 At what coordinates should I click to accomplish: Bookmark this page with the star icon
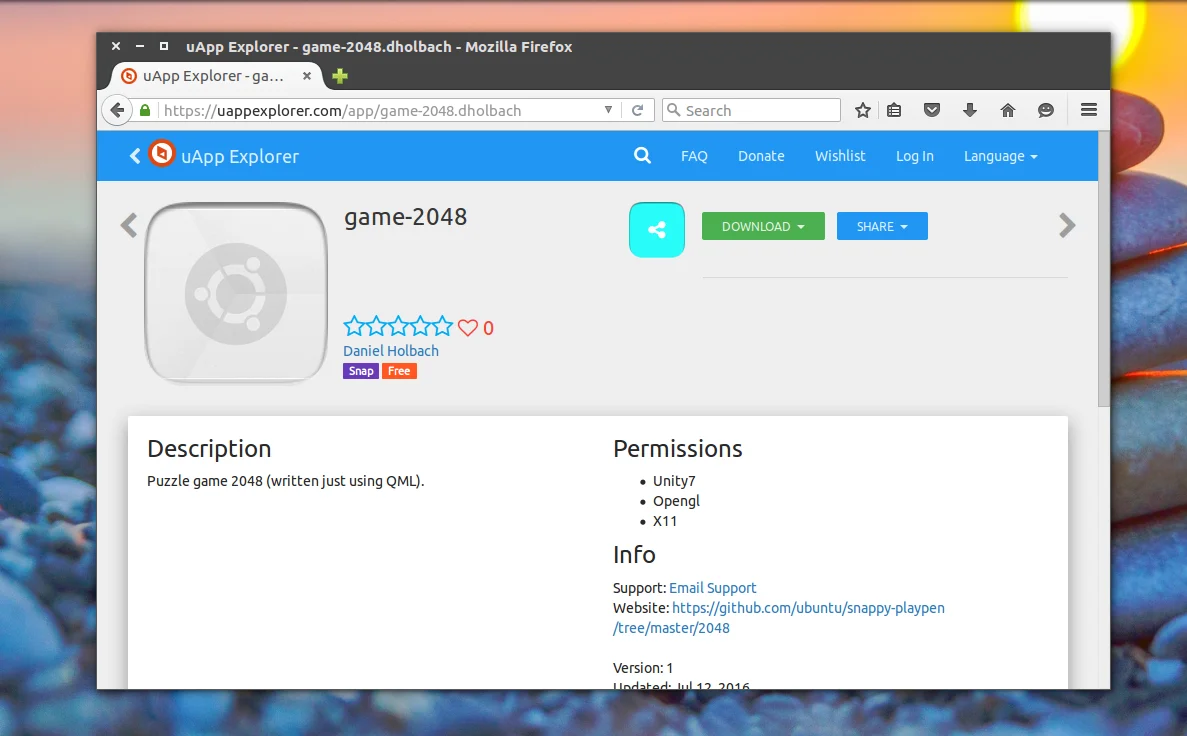coord(862,111)
